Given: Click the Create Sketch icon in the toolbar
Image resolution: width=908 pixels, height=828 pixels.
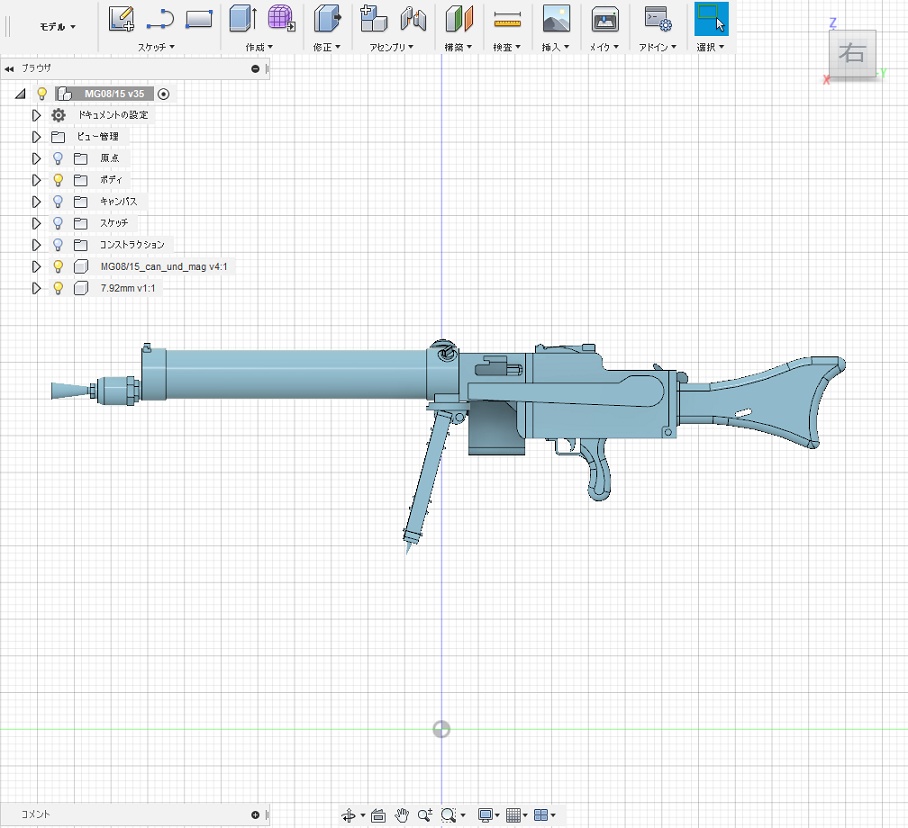Looking at the screenshot, I should (122, 18).
